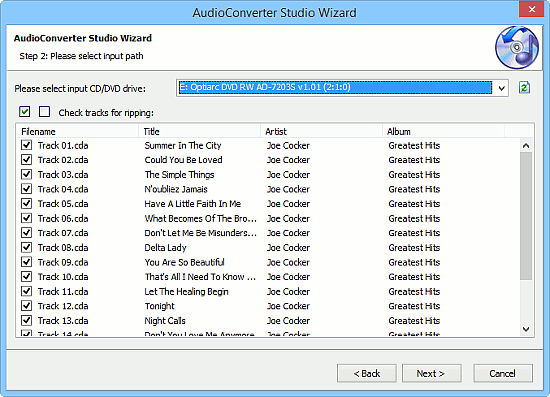Go to previous step with Back button
The image size is (550, 397).
367,374
